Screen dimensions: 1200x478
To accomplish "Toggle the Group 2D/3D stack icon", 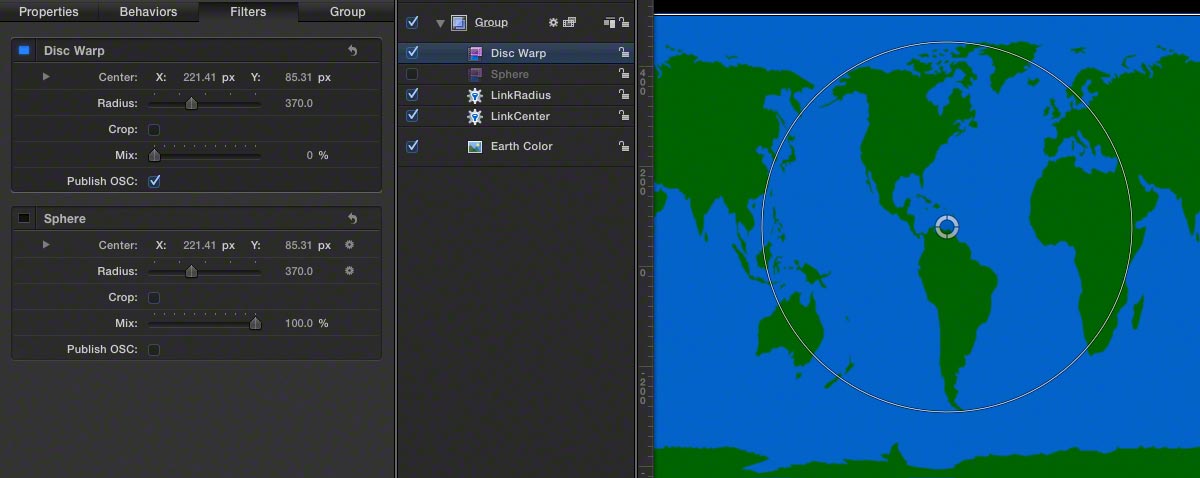I will click(609, 22).
